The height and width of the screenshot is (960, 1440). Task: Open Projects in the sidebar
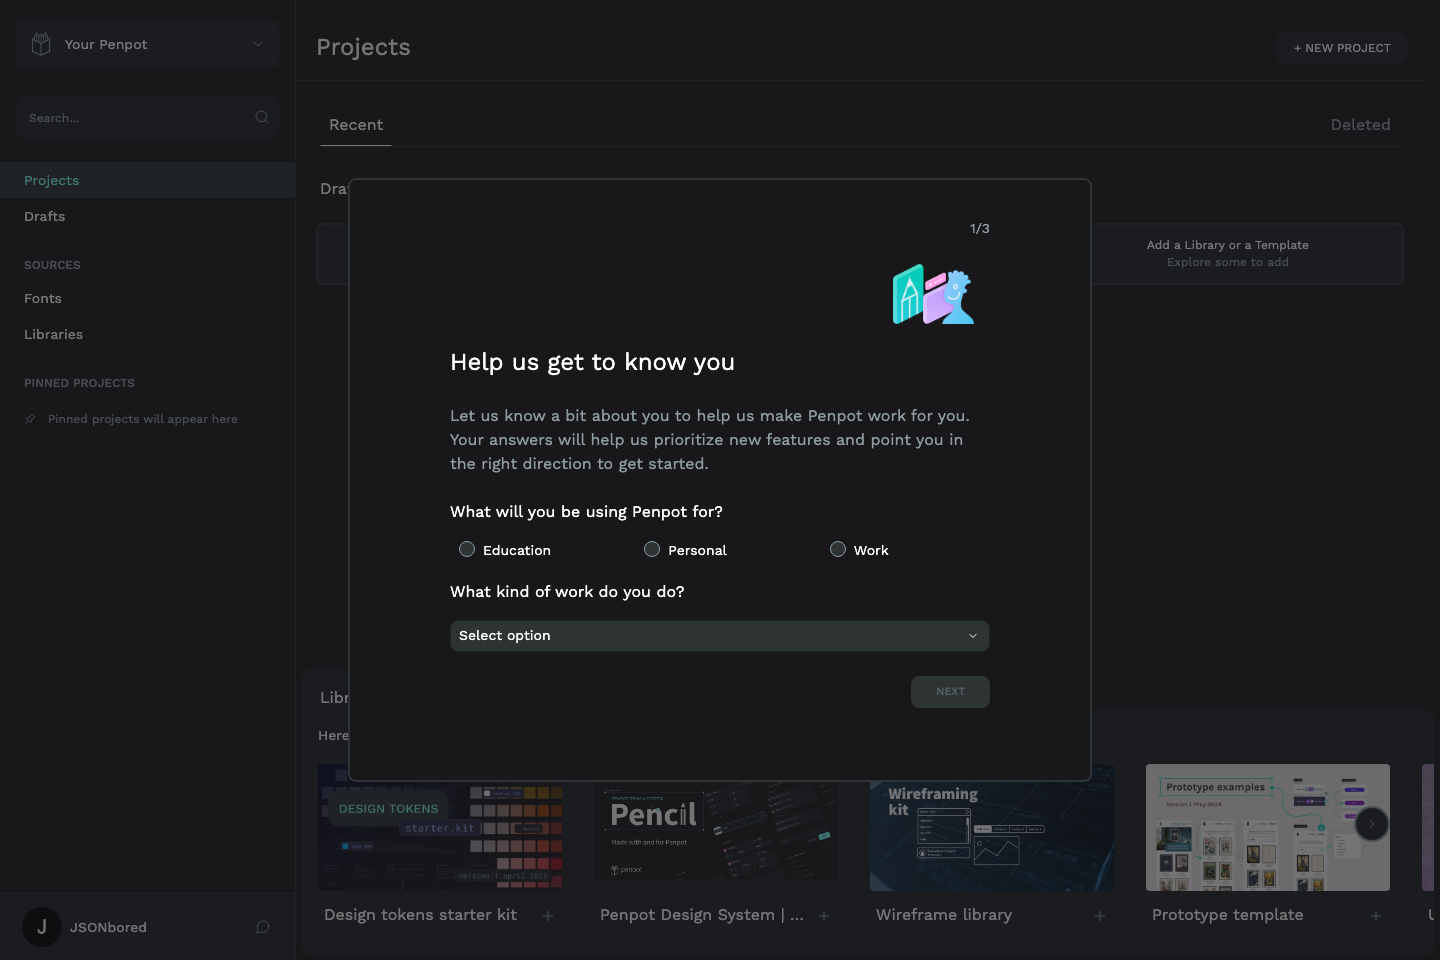[x=147, y=180]
